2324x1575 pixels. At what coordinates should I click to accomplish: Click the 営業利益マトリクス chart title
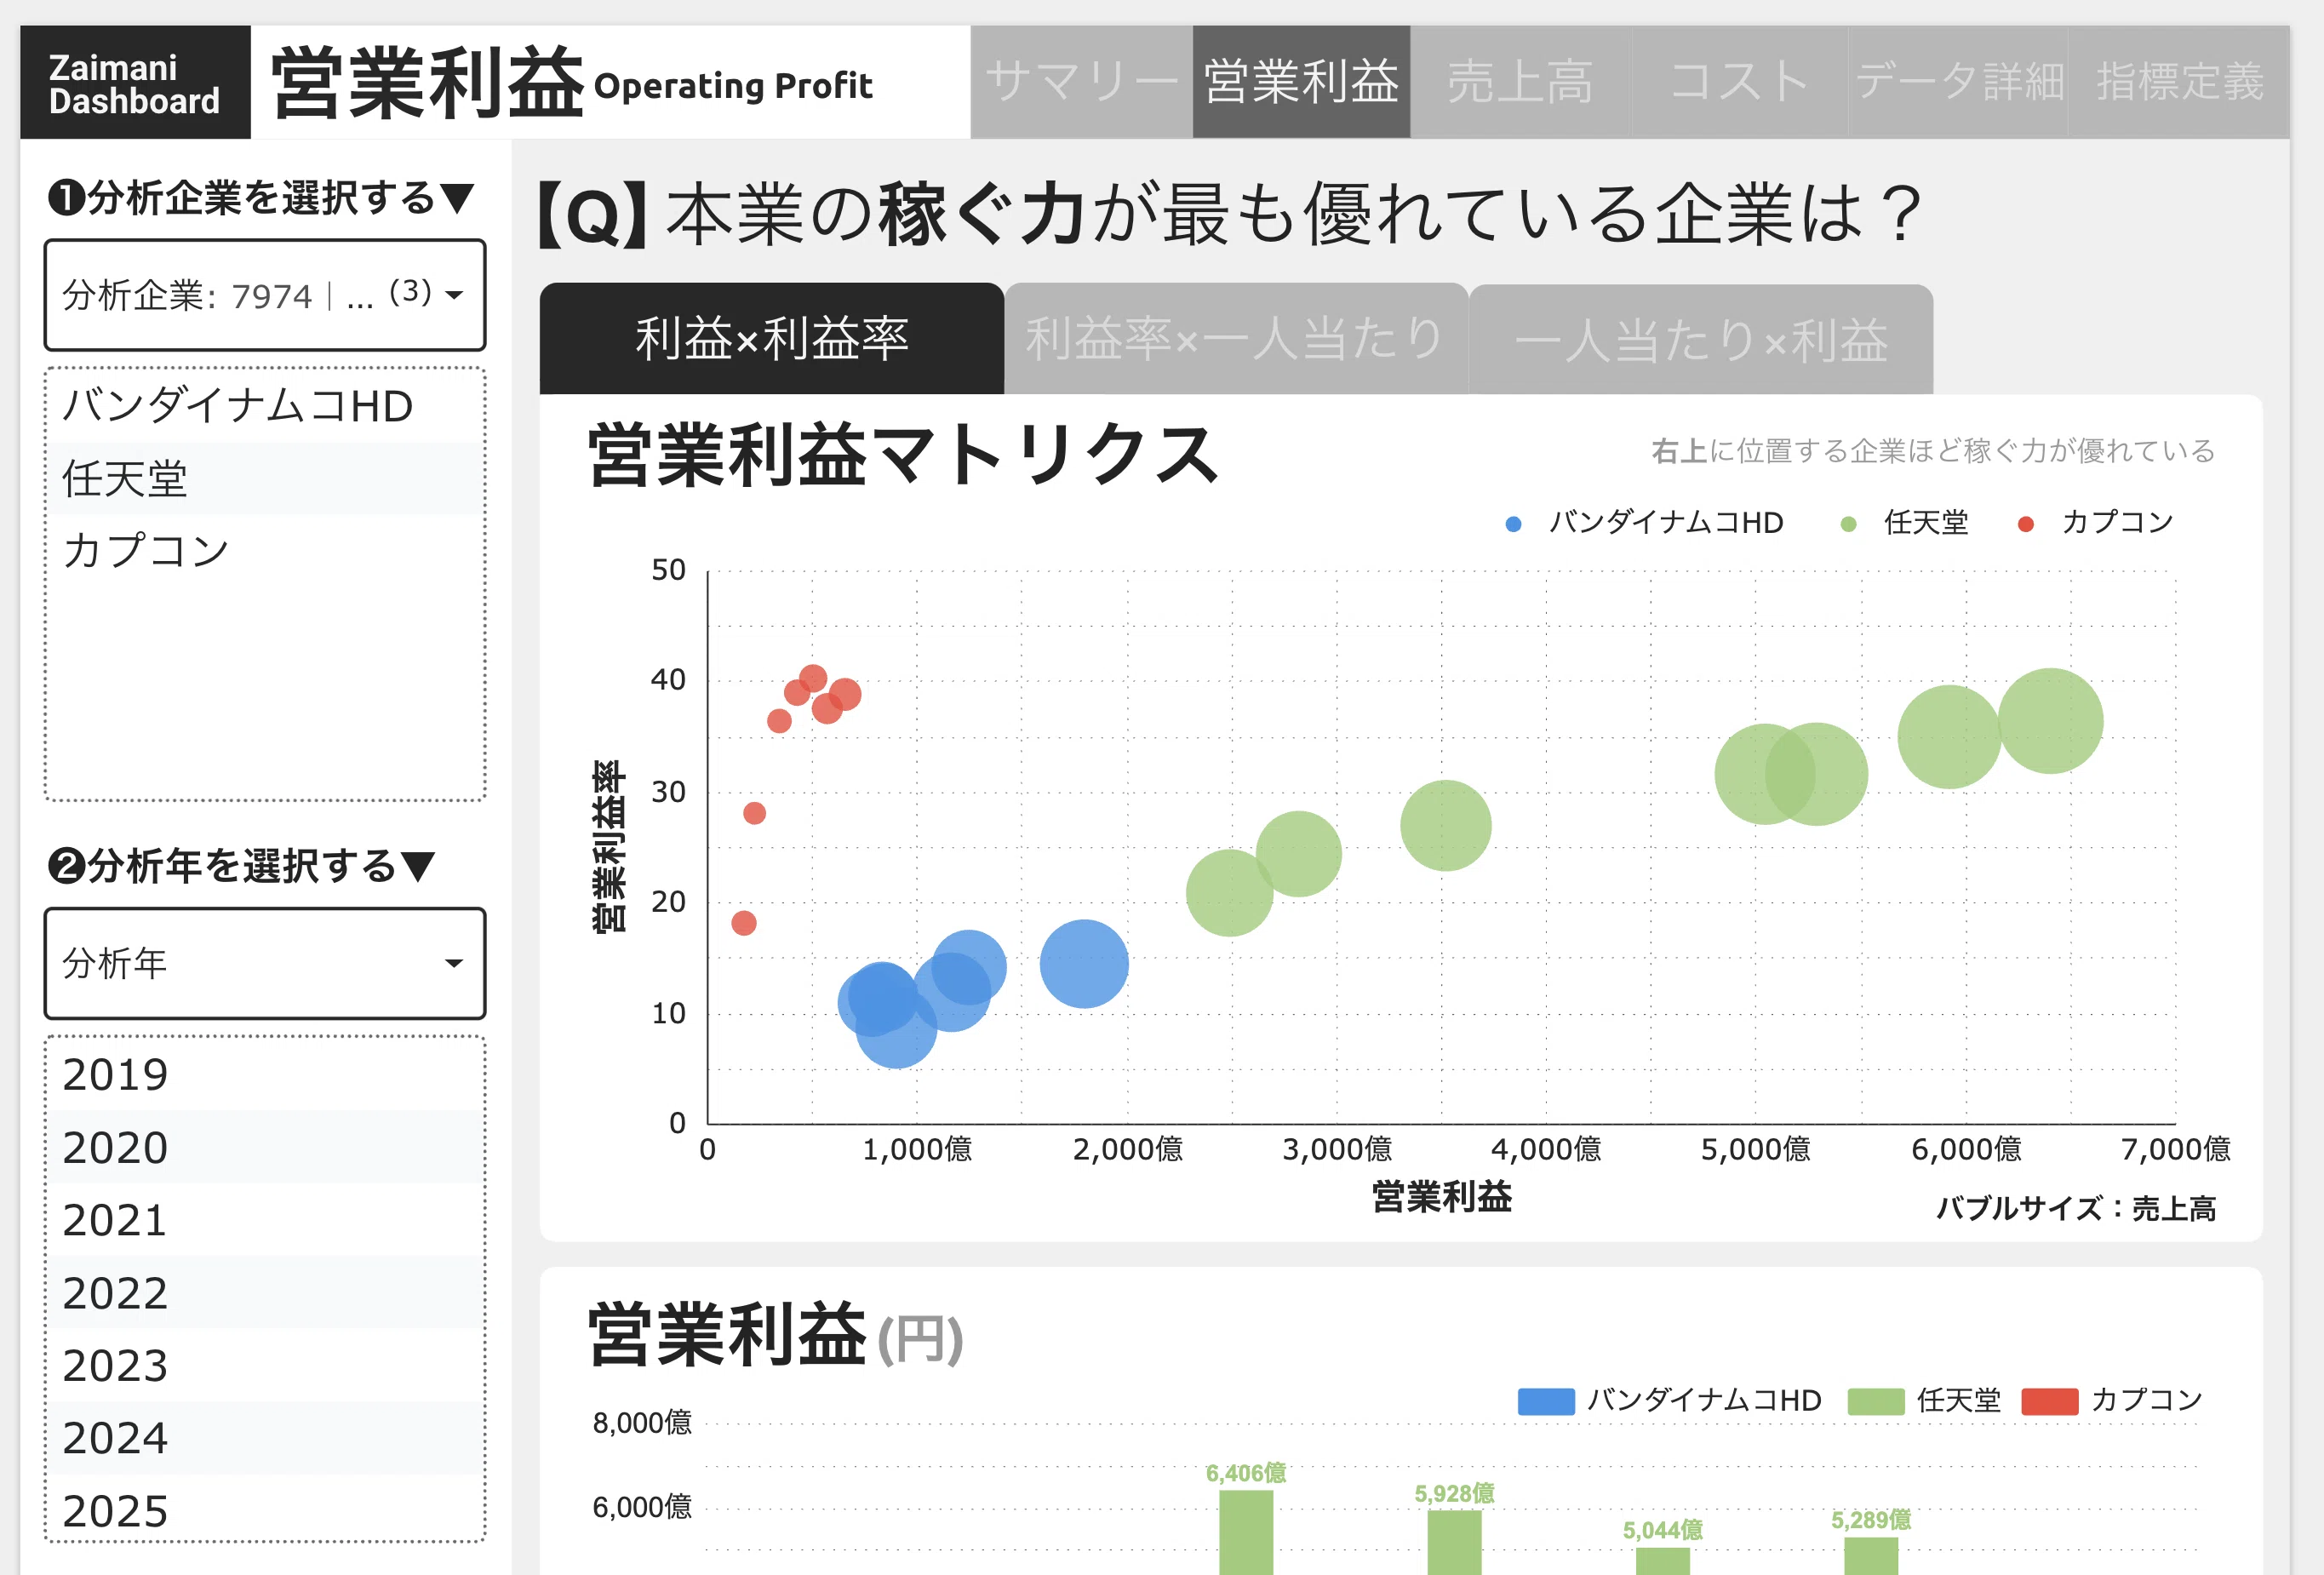click(x=904, y=455)
